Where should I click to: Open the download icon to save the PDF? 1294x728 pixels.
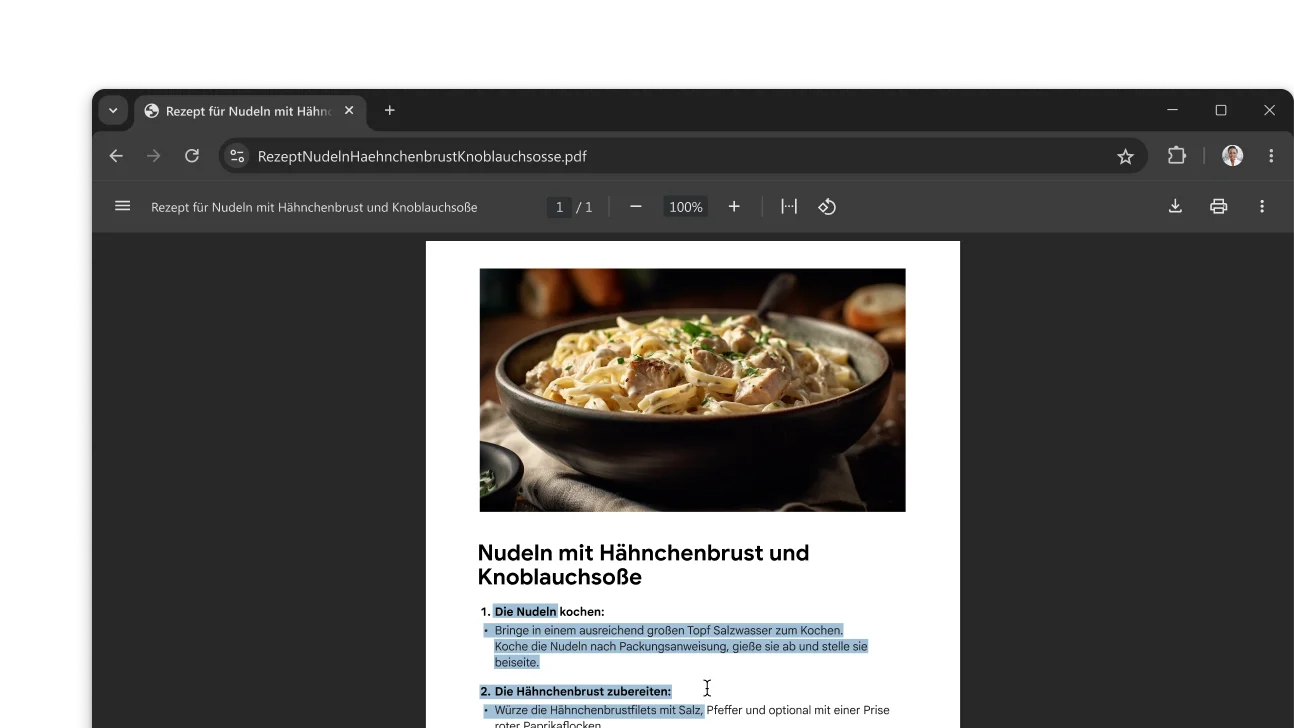[1174, 206]
